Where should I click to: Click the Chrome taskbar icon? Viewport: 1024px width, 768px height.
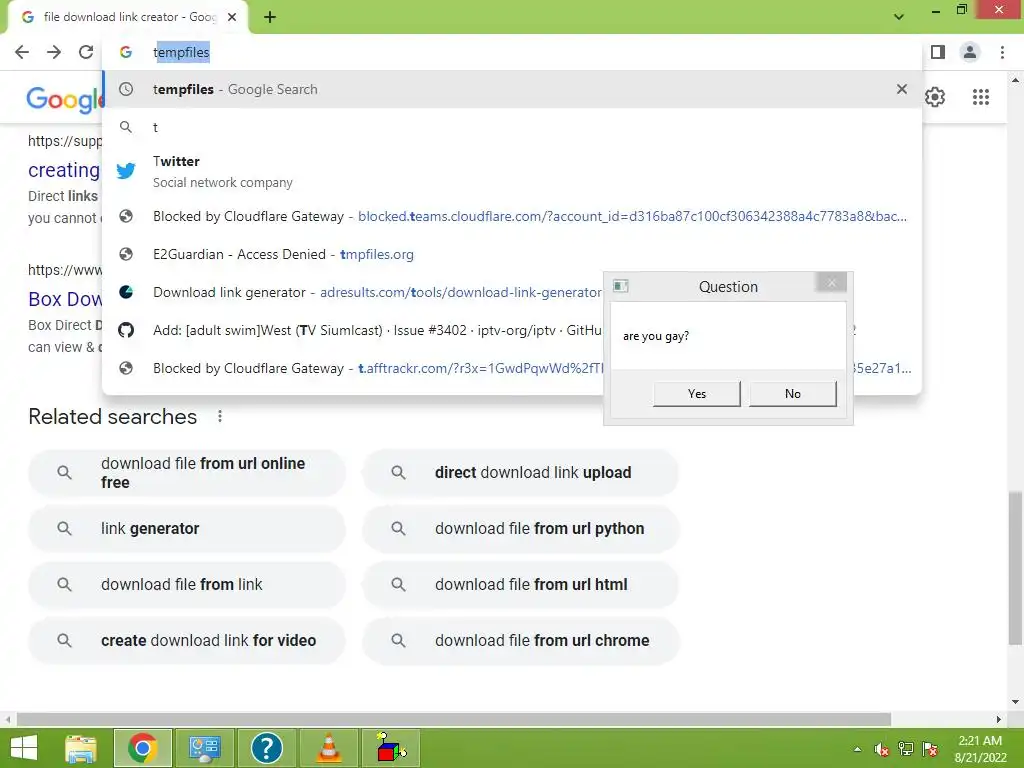point(143,748)
